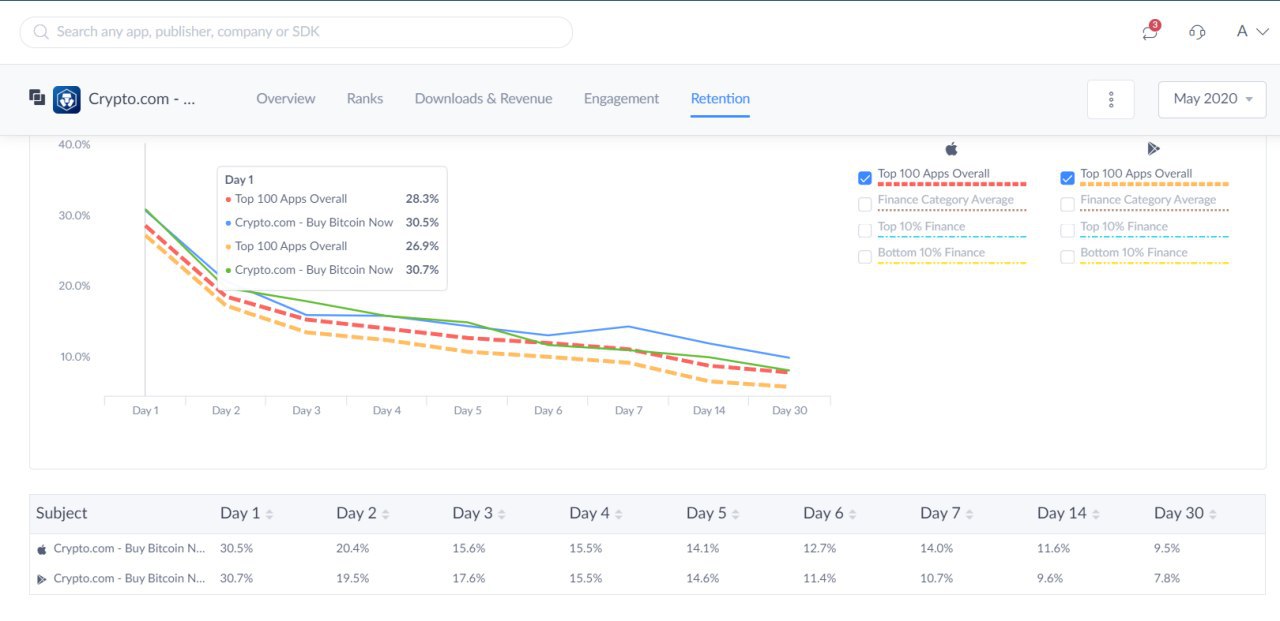Image resolution: width=1280 pixels, height=621 pixels.
Task: Click iOS Day 2 value 20.4%
Action: point(353,548)
